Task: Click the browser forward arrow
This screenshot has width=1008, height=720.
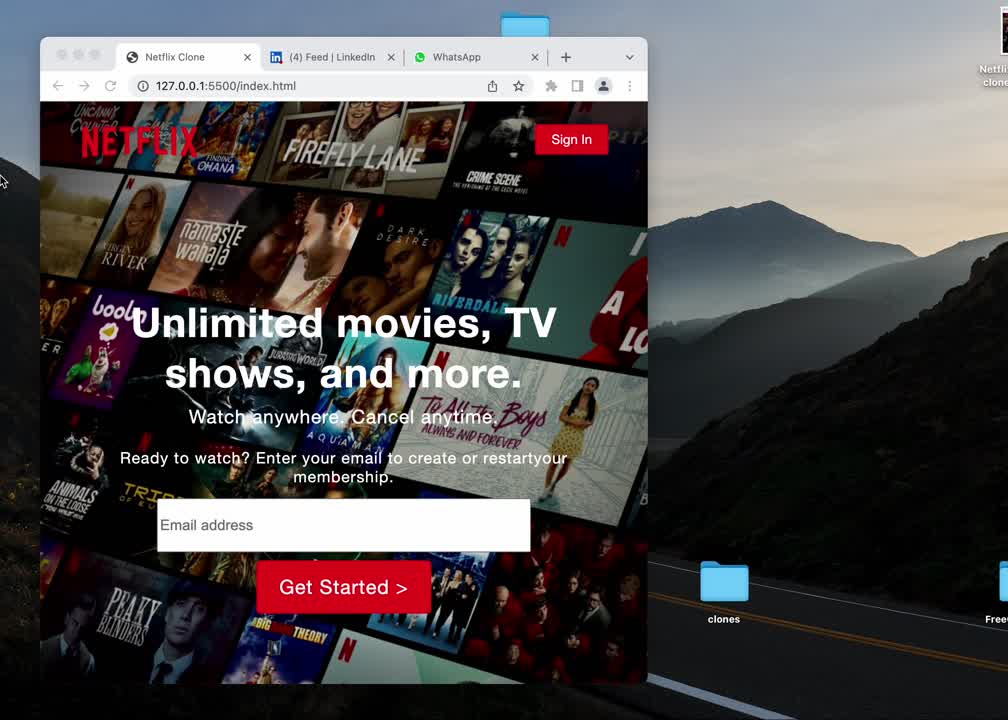Action: pyautogui.click(x=84, y=86)
